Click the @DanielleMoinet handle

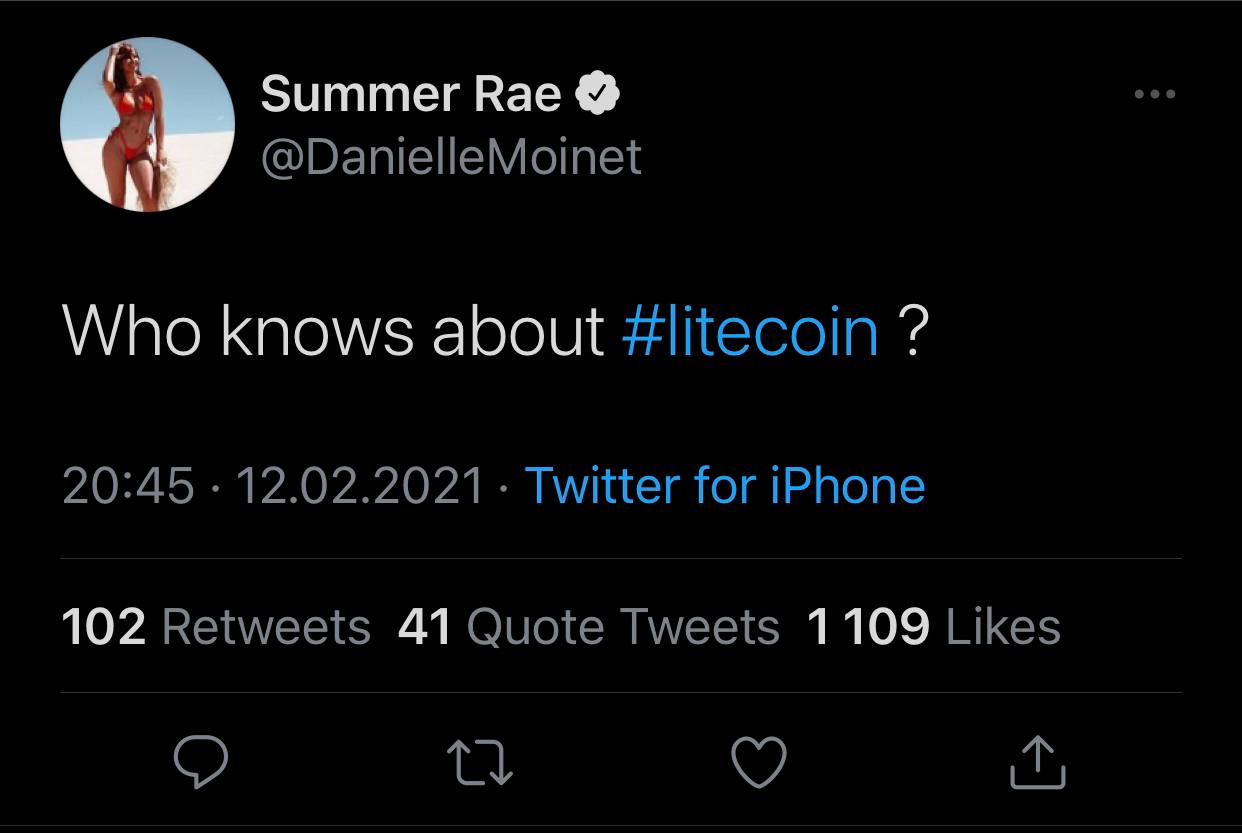click(x=451, y=156)
